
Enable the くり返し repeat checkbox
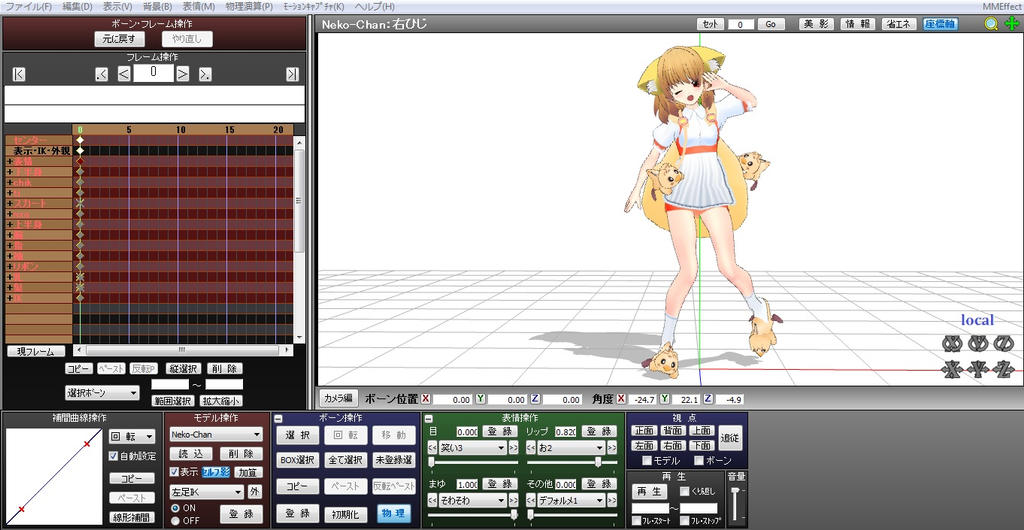(x=684, y=491)
